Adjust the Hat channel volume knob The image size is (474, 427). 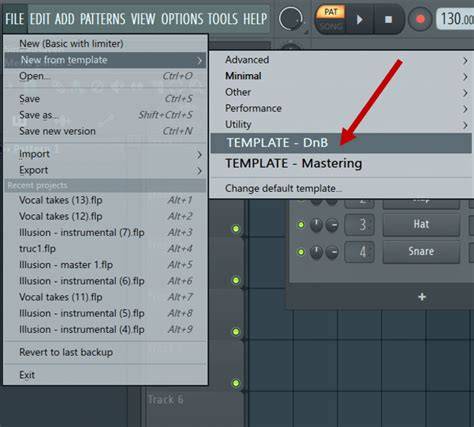(x=332, y=225)
